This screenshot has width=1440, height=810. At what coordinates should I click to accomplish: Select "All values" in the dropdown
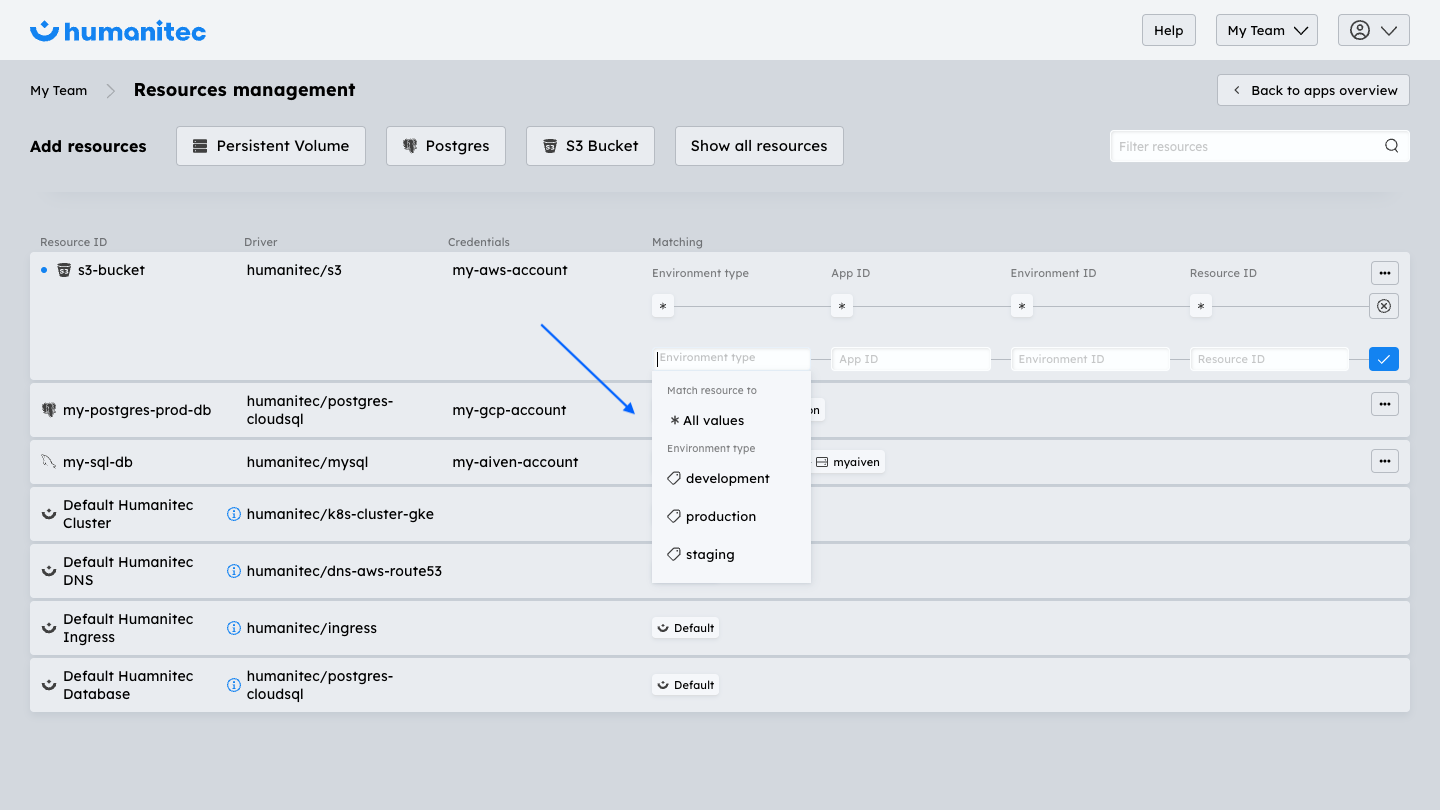pos(713,421)
